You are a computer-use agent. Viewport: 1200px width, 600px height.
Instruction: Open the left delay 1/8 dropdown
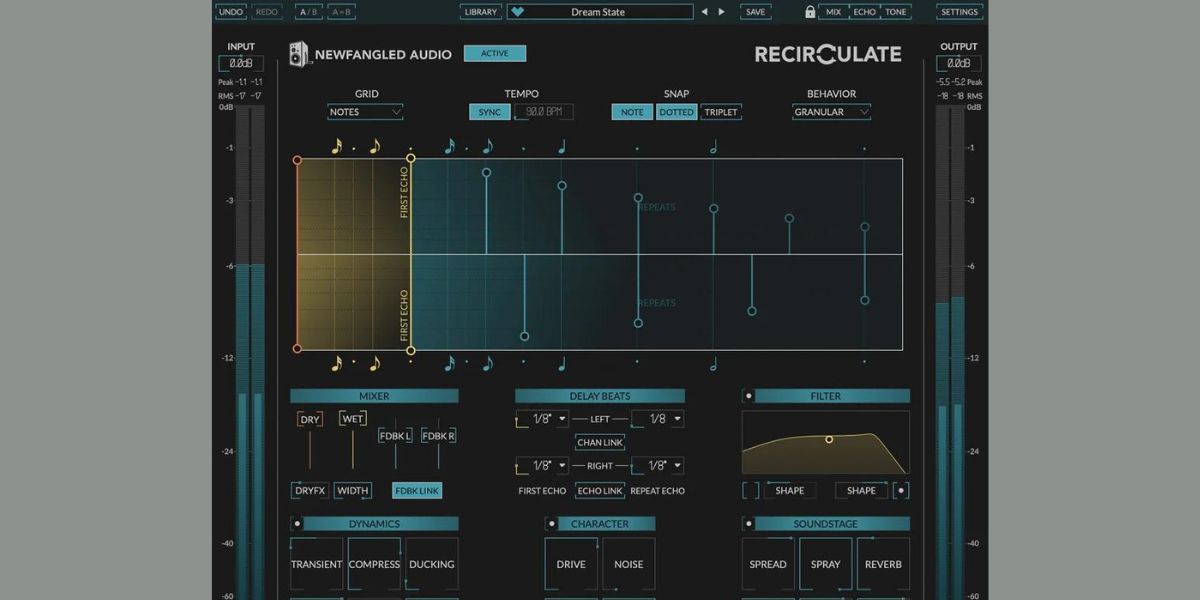coord(540,418)
